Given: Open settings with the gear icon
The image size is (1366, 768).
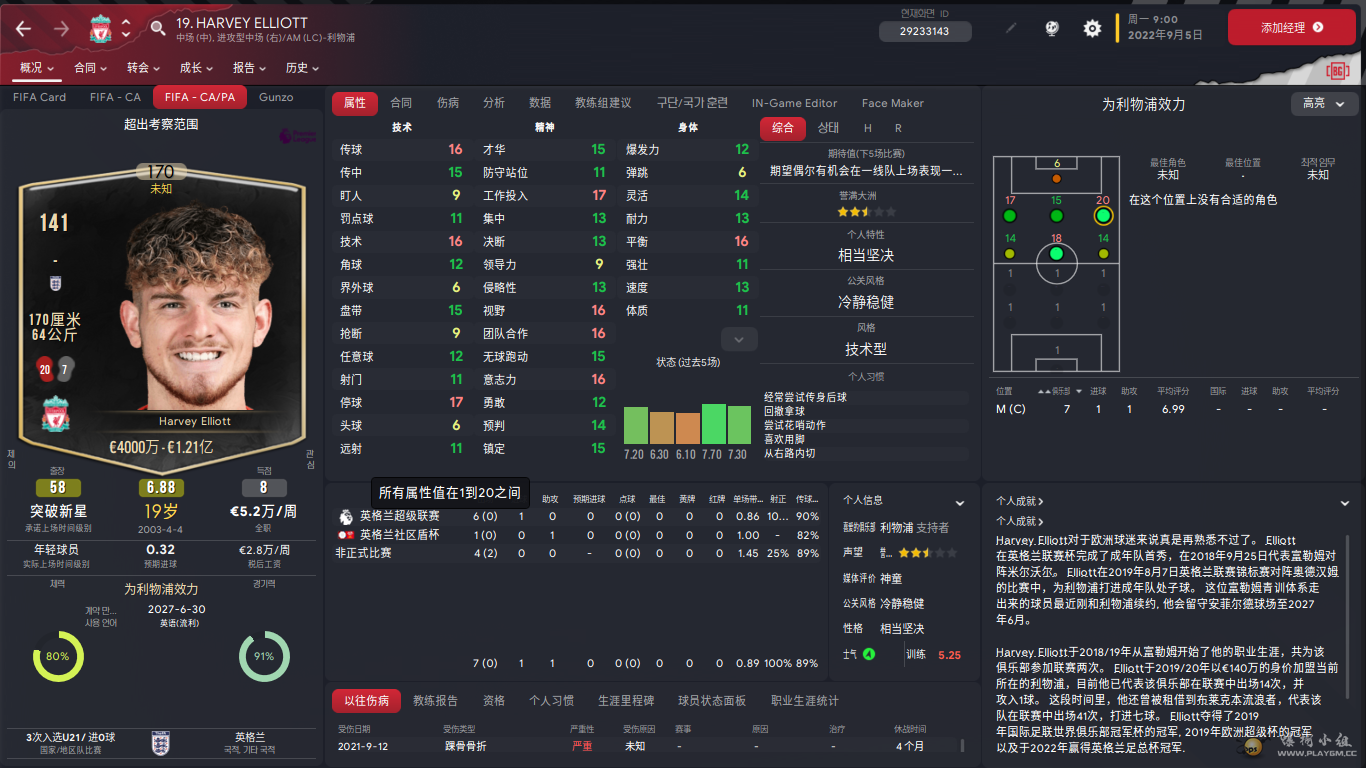Looking at the screenshot, I should [x=1092, y=28].
